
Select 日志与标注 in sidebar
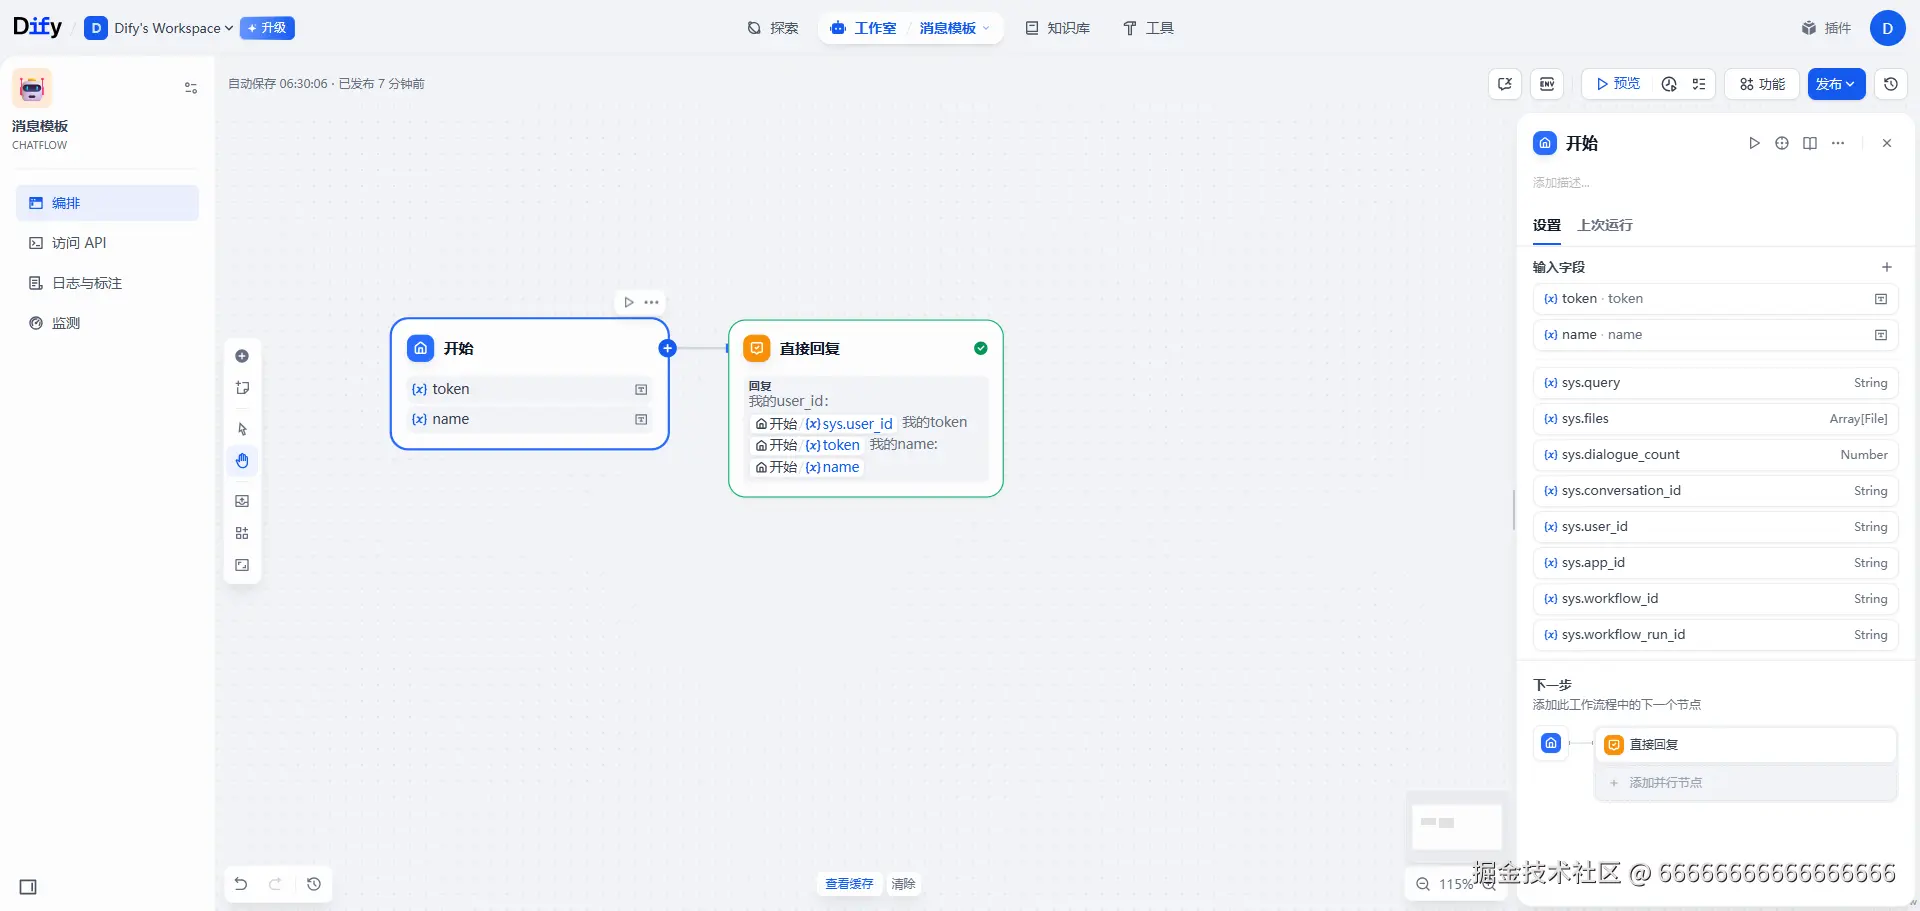pyautogui.click(x=107, y=283)
